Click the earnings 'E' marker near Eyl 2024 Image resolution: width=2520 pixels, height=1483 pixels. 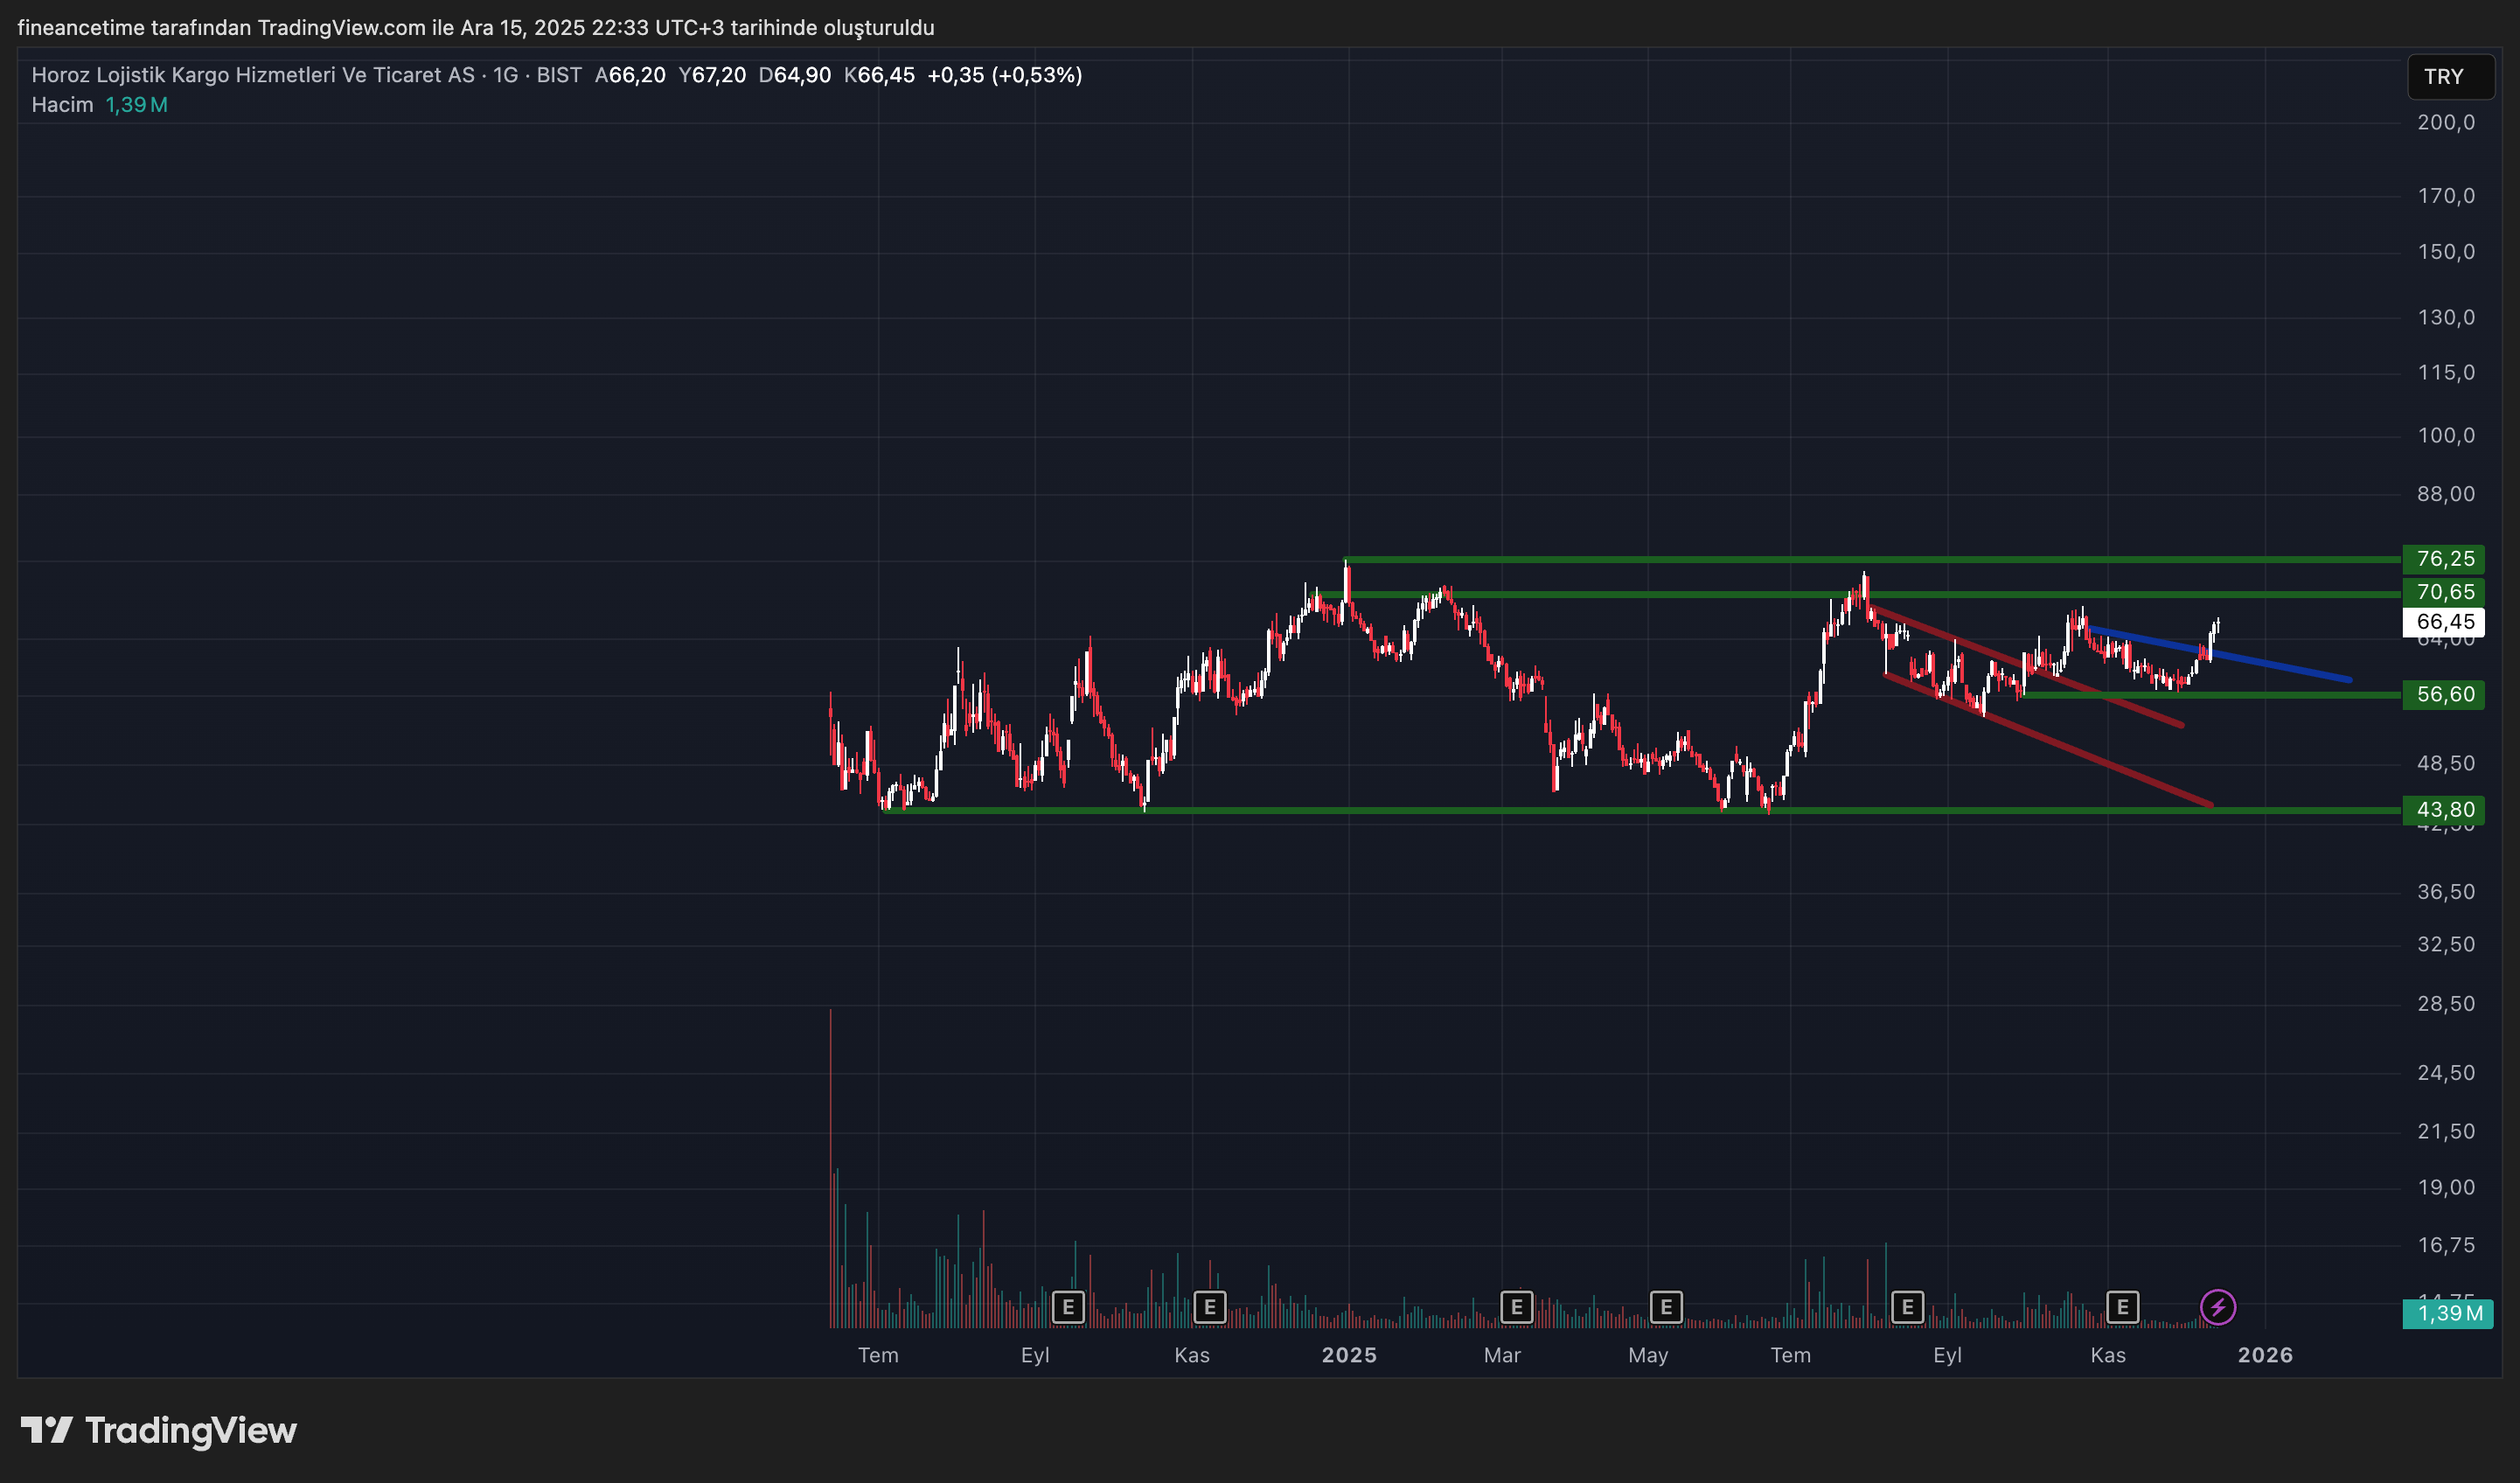click(x=1068, y=1306)
